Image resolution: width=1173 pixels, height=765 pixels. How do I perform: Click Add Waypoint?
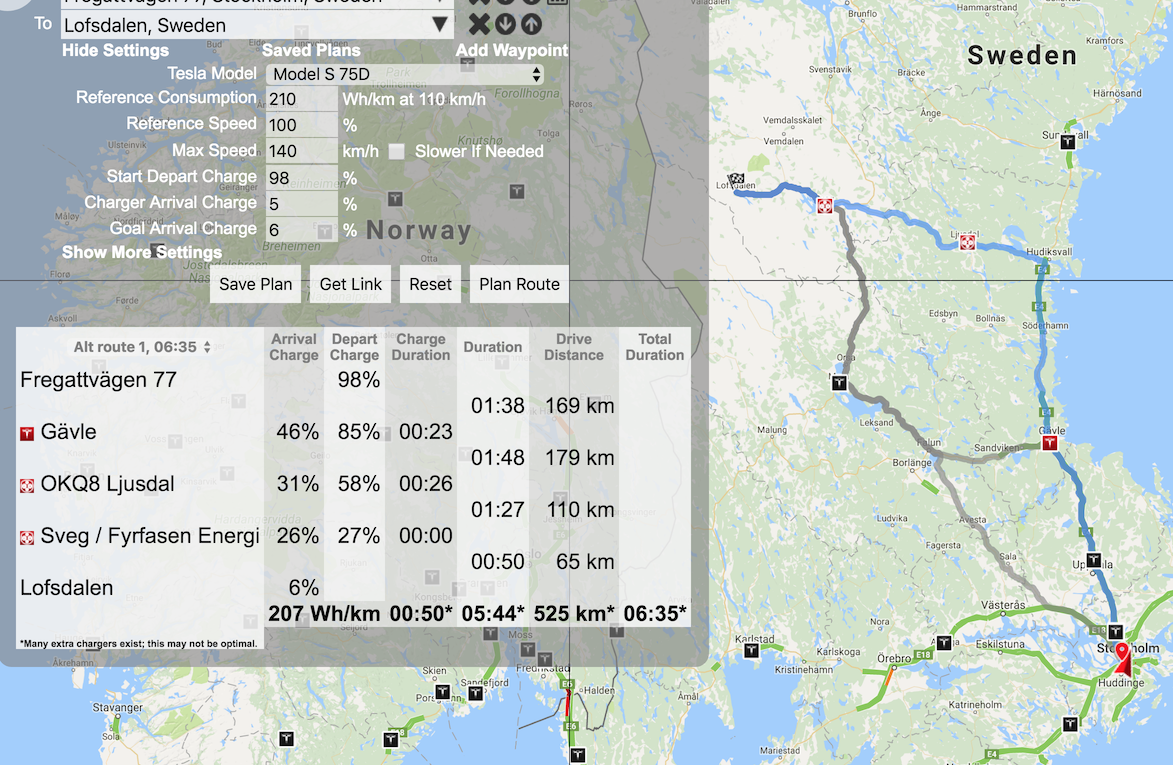click(512, 50)
